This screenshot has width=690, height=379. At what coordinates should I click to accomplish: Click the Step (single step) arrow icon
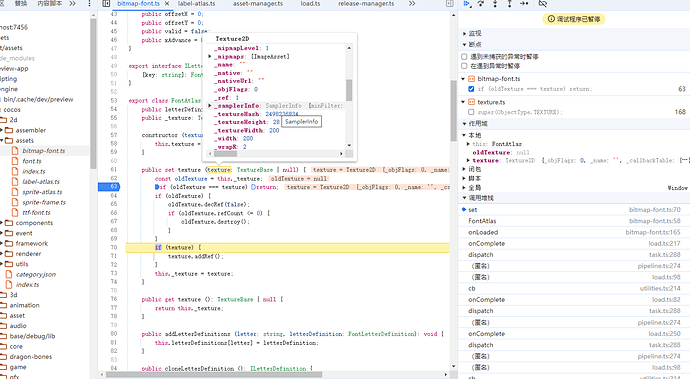pos(524,4)
